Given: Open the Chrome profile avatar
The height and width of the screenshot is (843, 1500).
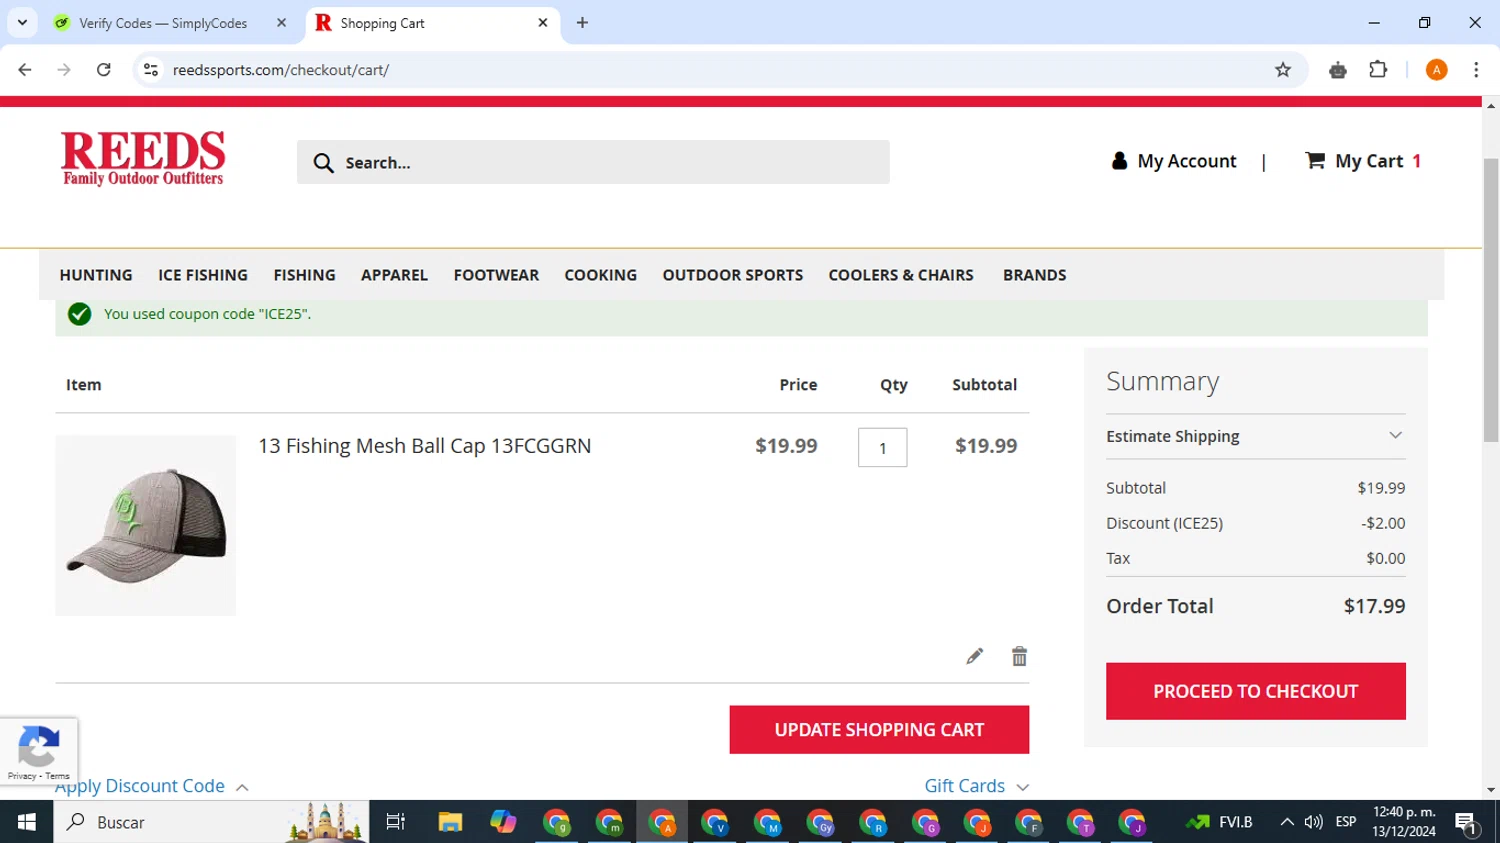Looking at the screenshot, I should [1437, 70].
